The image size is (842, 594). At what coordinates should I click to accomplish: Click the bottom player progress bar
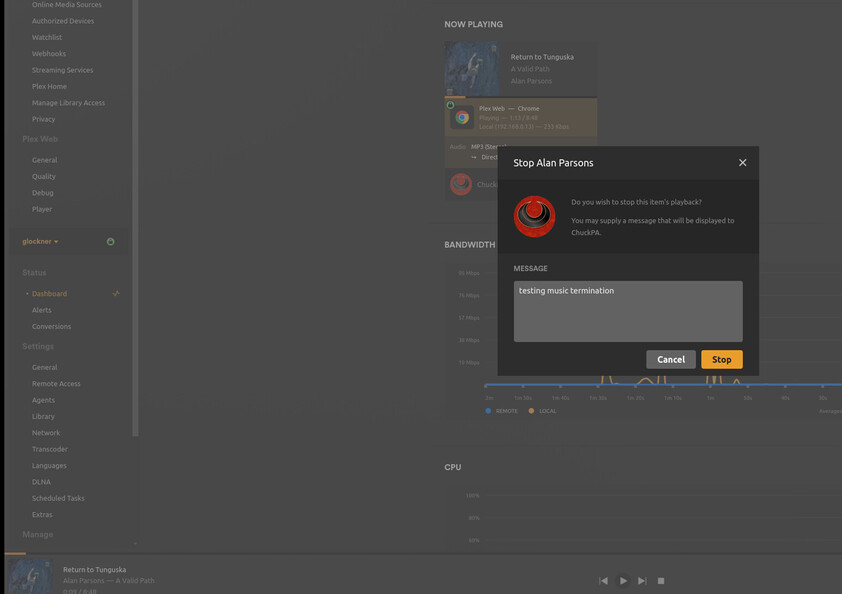(423, 553)
